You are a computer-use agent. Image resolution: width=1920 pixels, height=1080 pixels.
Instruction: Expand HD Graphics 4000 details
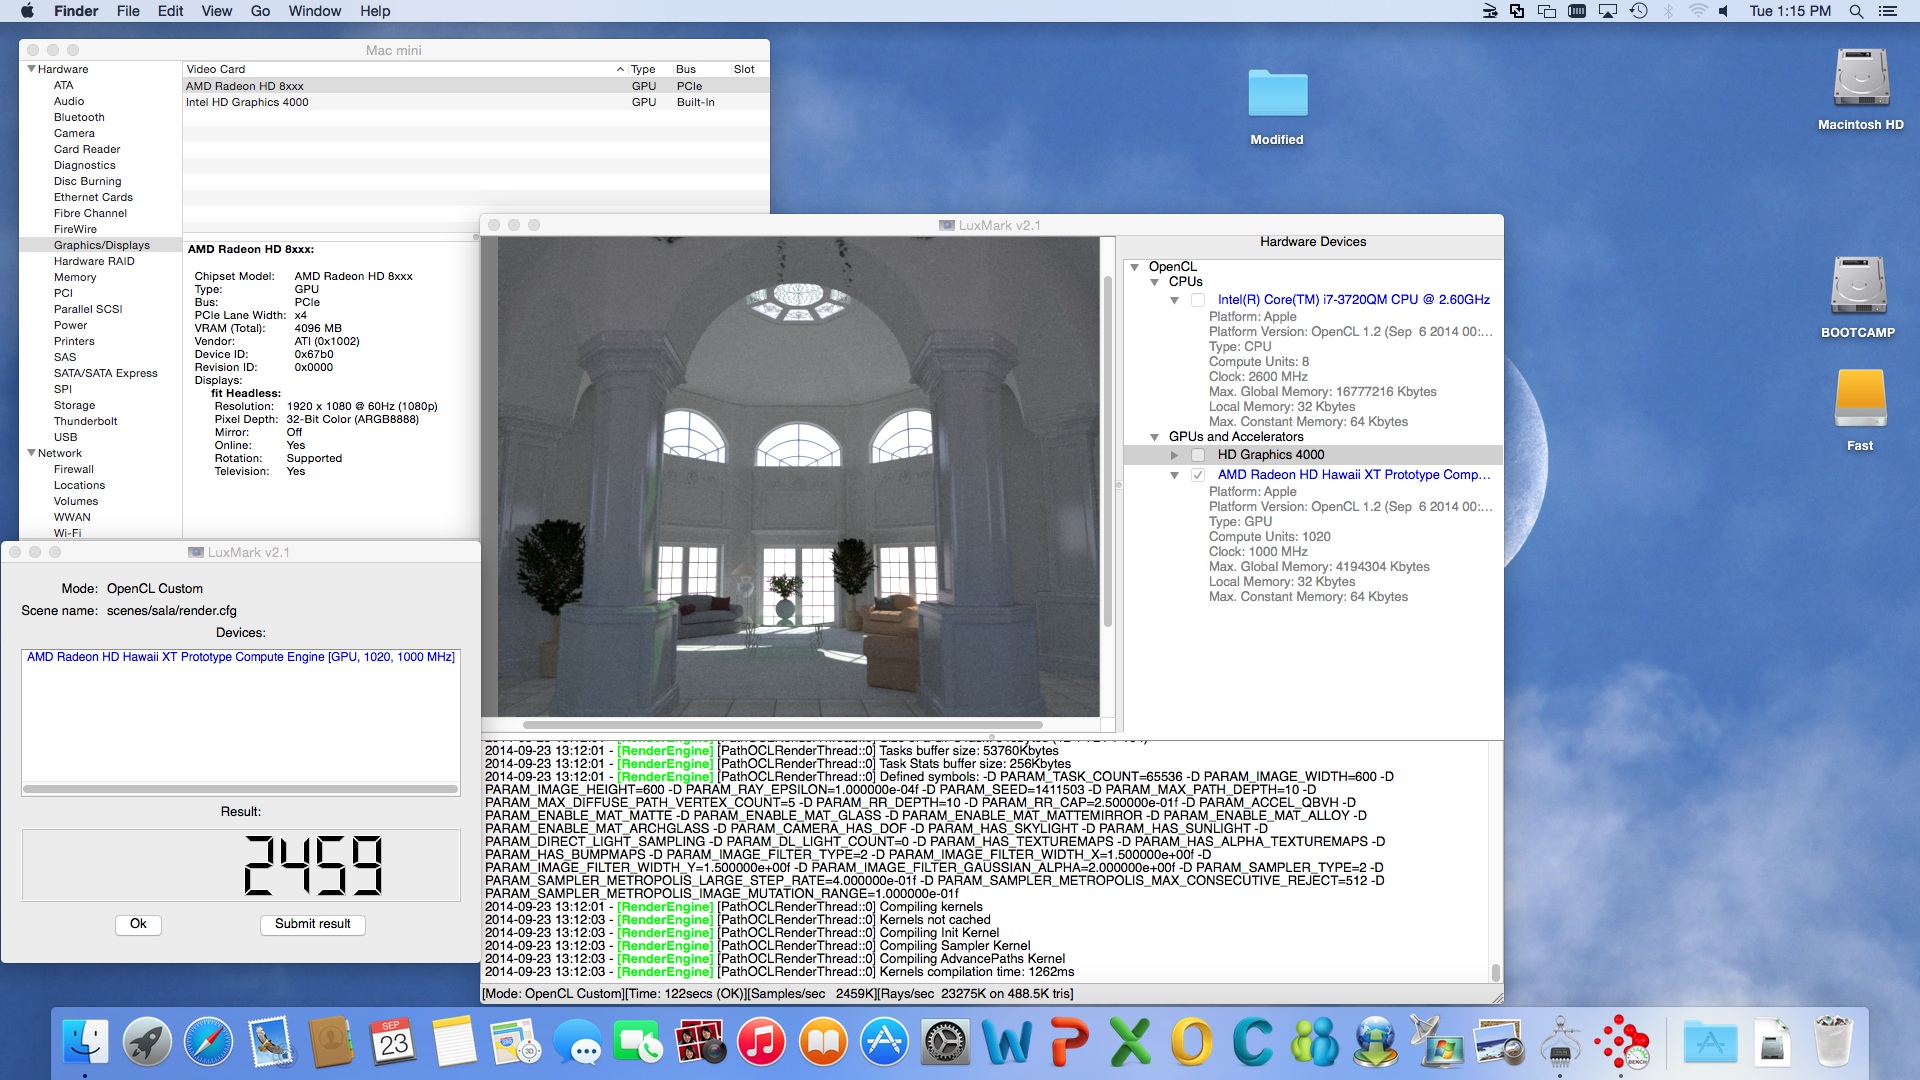tap(1175, 455)
